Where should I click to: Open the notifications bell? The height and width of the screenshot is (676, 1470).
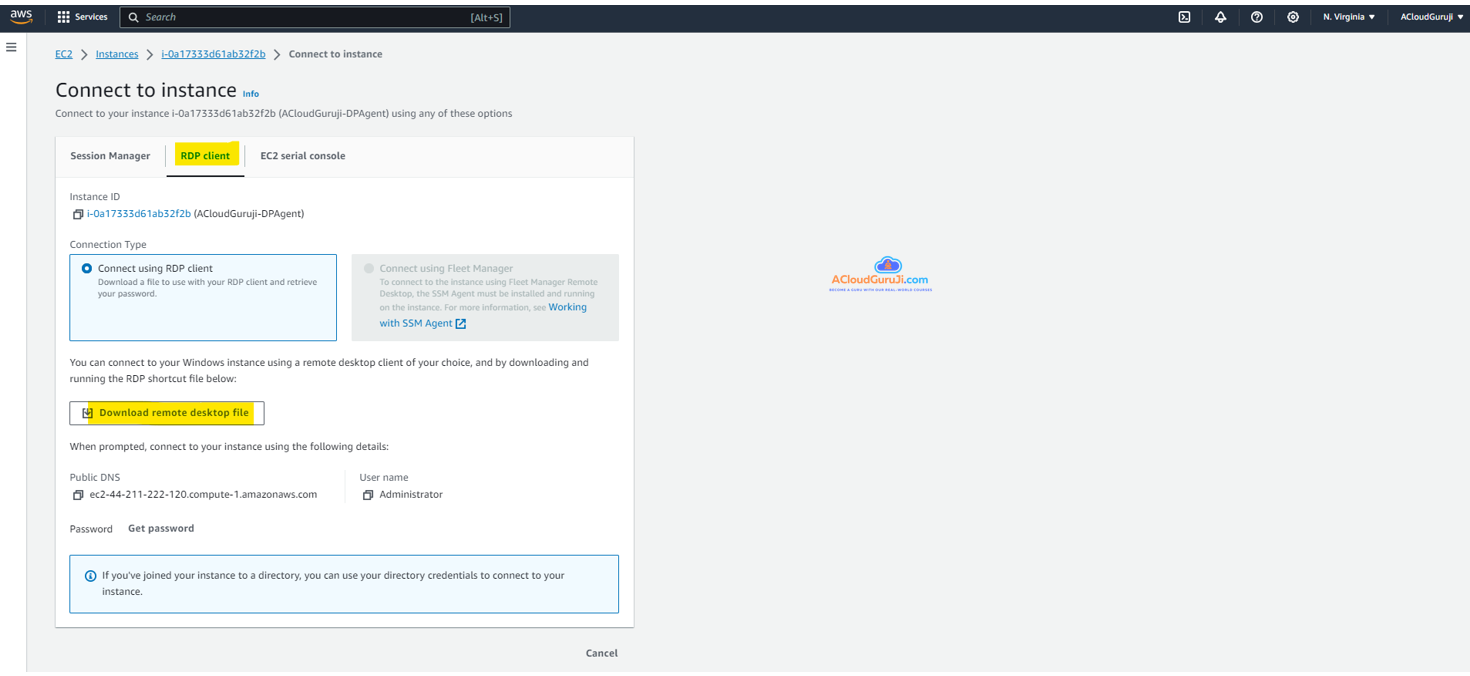pos(1220,17)
